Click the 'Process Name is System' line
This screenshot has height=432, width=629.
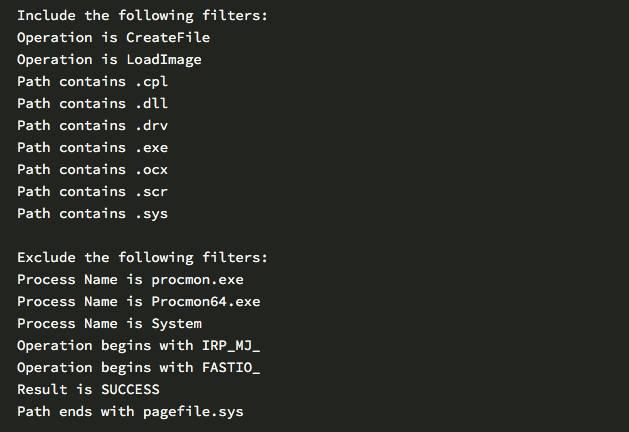pos(109,324)
